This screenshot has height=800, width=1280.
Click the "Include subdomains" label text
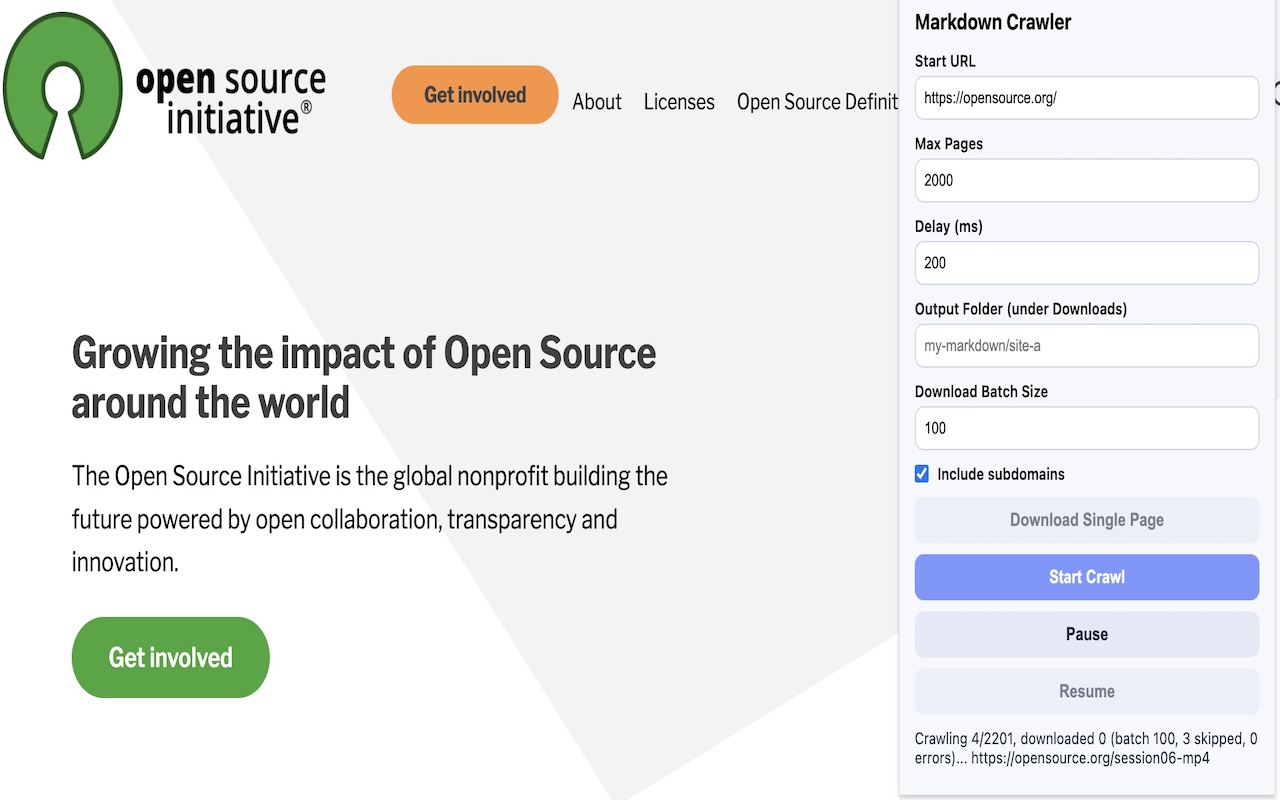(1001, 474)
